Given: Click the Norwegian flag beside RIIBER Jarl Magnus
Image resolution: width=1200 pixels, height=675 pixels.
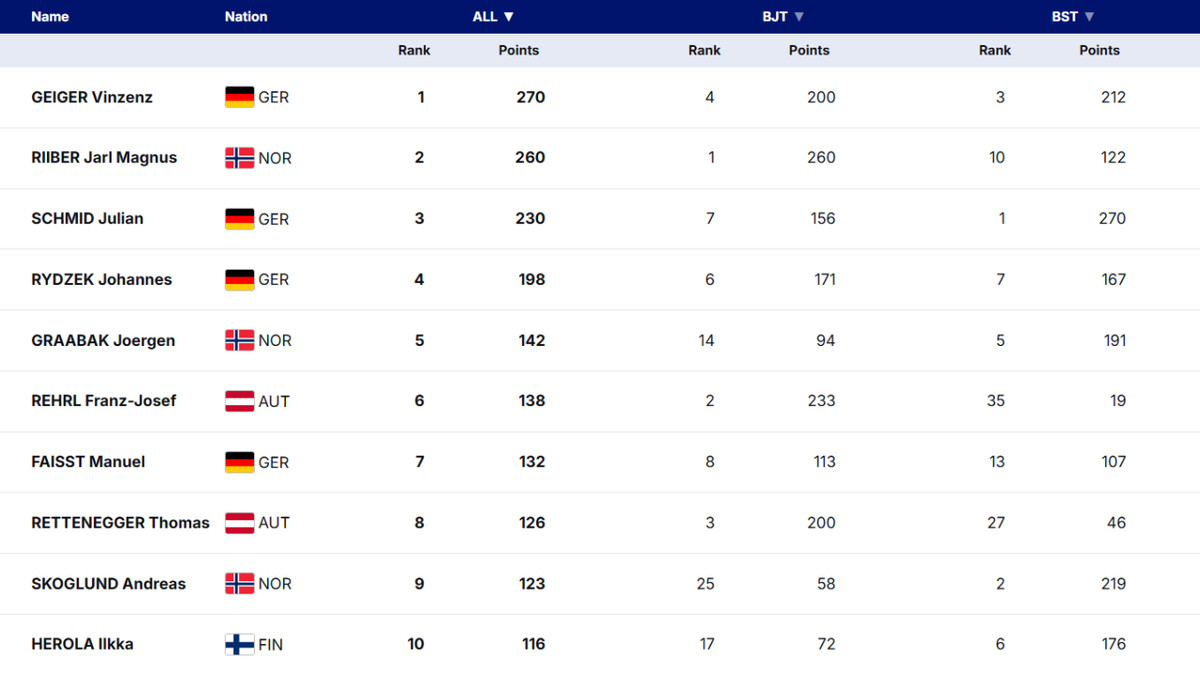Looking at the screenshot, I should [239, 158].
